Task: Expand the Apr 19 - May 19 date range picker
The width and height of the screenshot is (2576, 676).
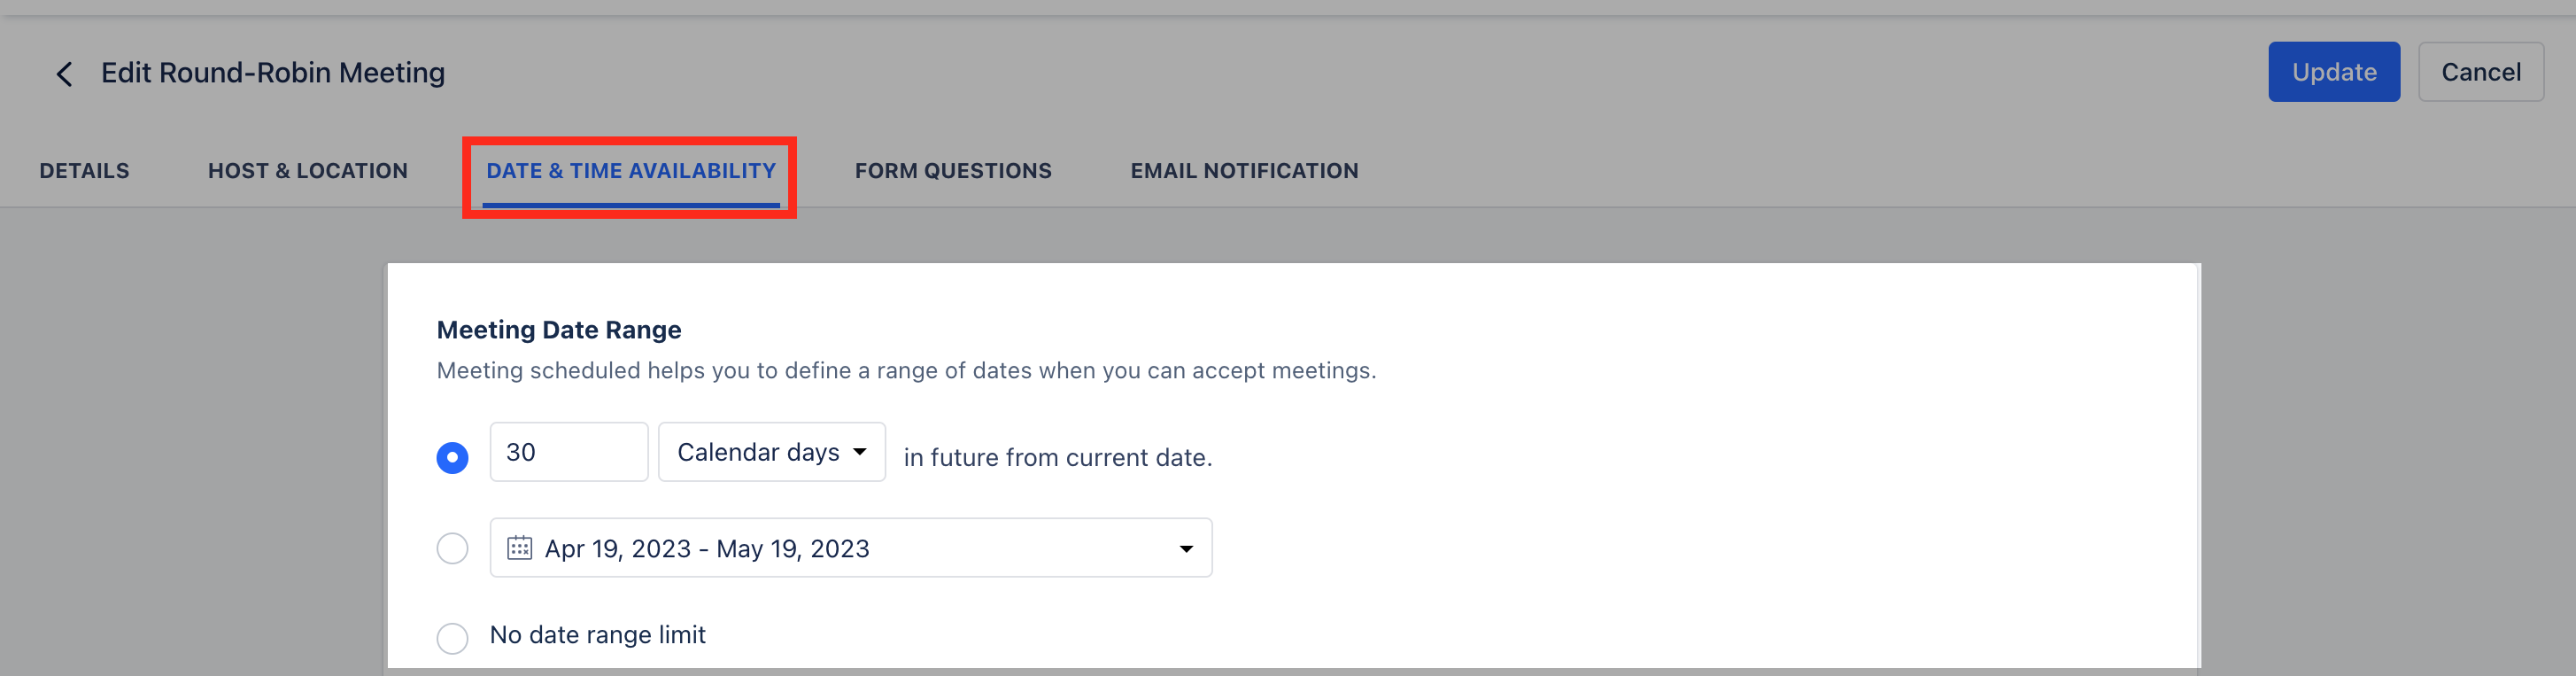Action: (1186, 548)
